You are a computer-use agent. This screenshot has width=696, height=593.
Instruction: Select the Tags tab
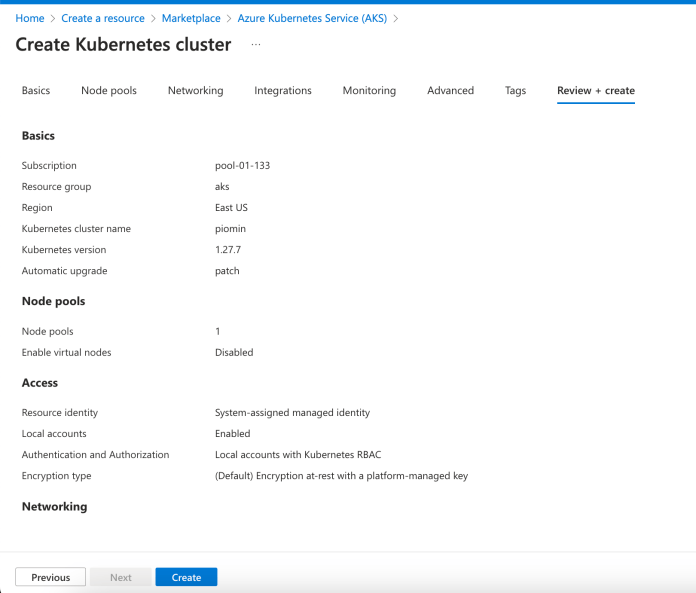point(515,90)
